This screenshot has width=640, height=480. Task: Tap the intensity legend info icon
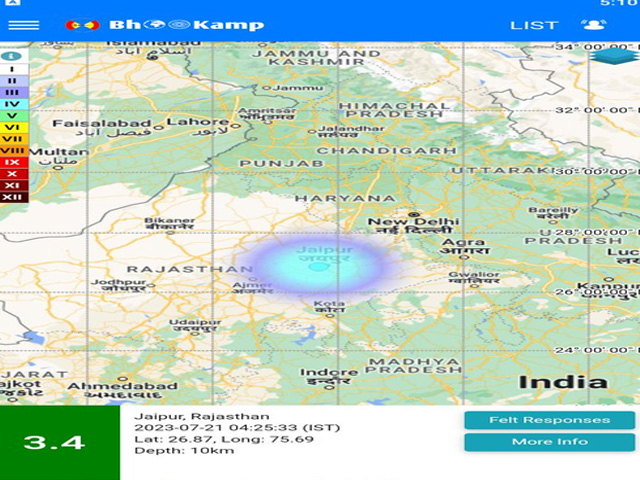coord(11,56)
